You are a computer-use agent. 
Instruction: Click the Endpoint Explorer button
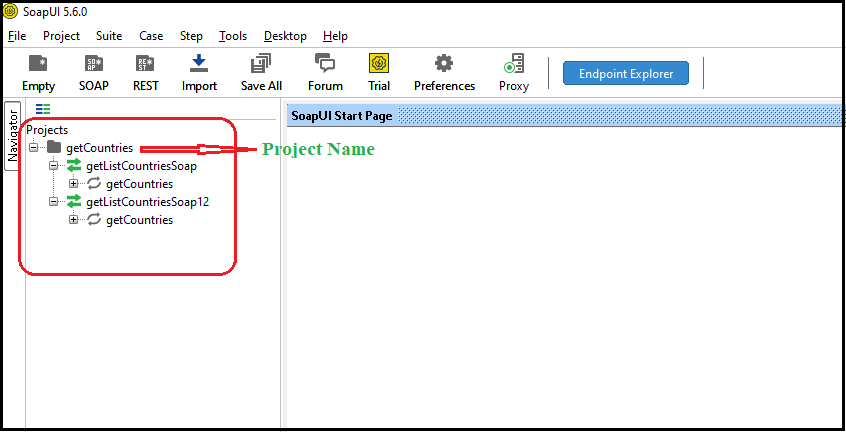(626, 73)
